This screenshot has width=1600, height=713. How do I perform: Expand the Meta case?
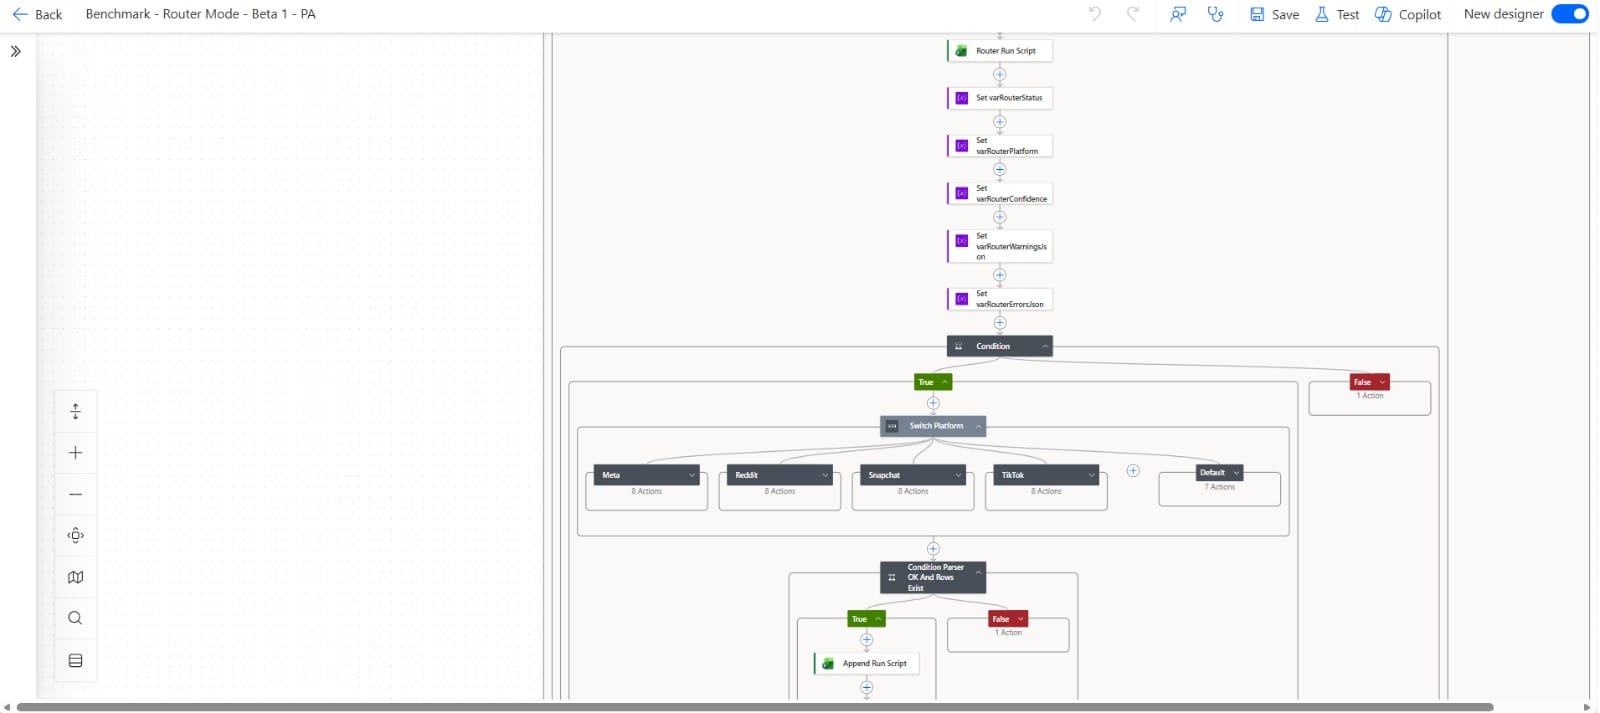tap(692, 475)
